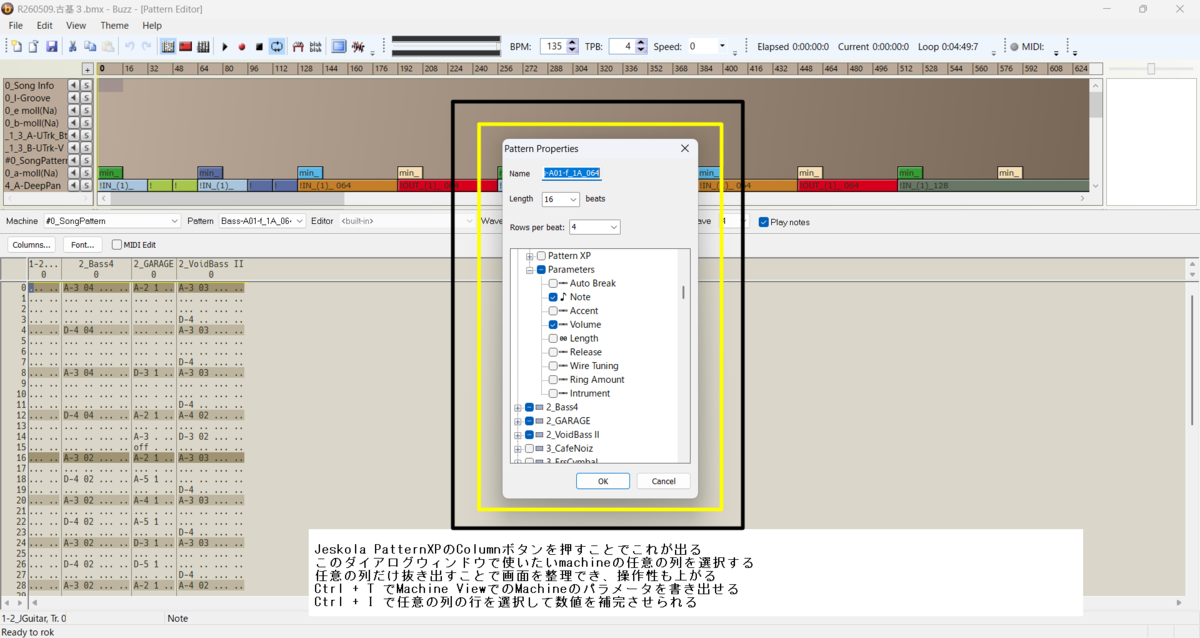Check the Length parameter checkbox
Viewport: 1200px width, 638px height.
click(553, 339)
